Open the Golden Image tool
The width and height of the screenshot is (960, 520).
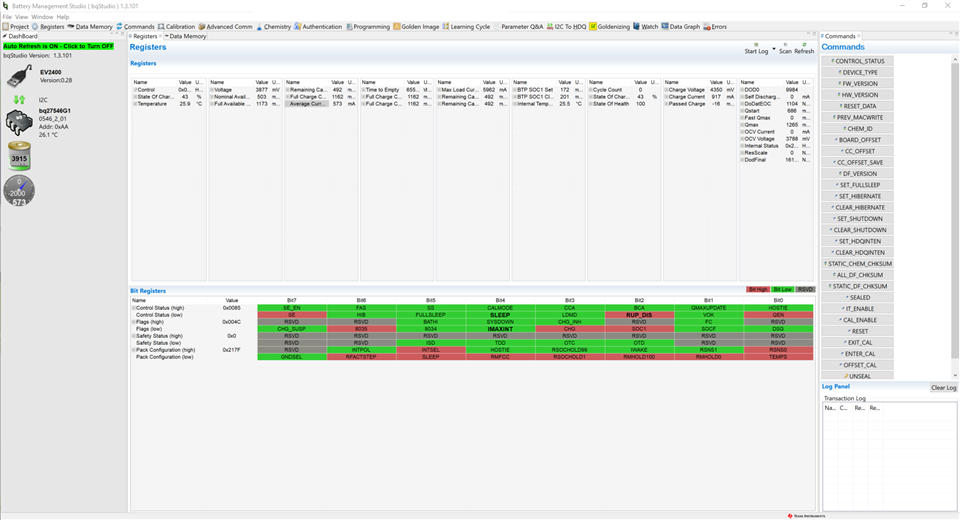coord(416,27)
